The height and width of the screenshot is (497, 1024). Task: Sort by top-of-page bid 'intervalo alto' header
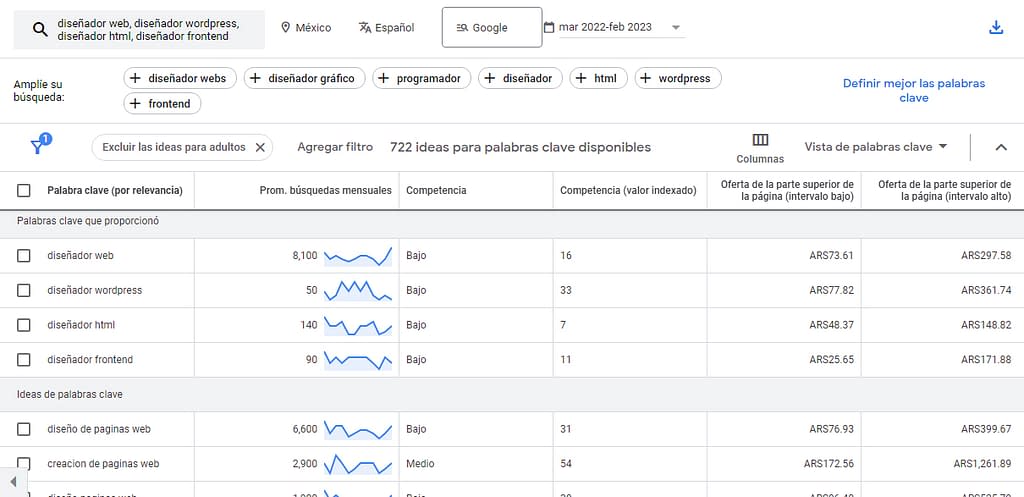944,191
